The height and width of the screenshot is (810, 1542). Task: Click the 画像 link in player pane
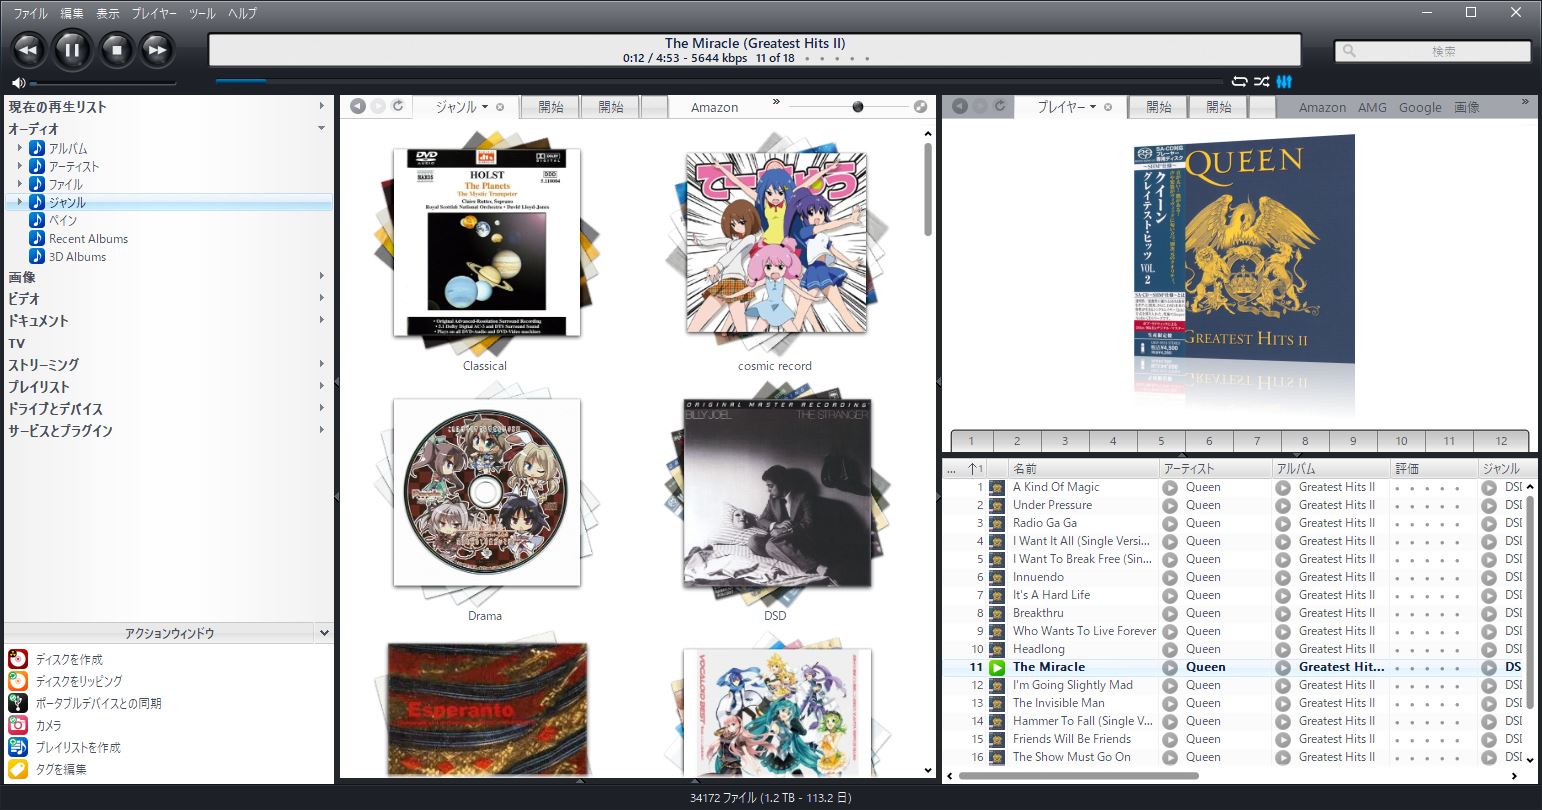click(x=1467, y=107)
